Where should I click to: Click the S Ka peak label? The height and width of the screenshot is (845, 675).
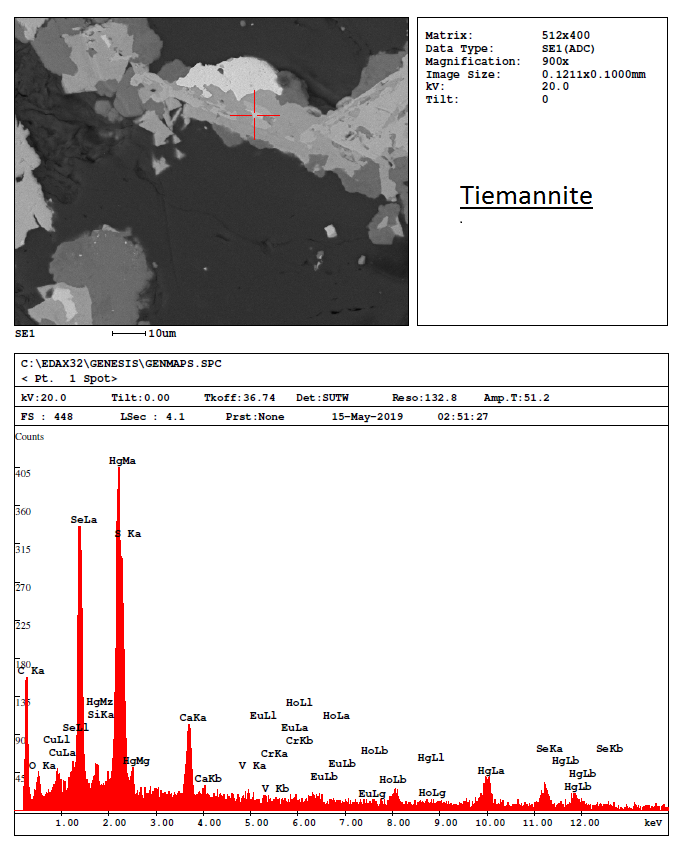point(128,534)
